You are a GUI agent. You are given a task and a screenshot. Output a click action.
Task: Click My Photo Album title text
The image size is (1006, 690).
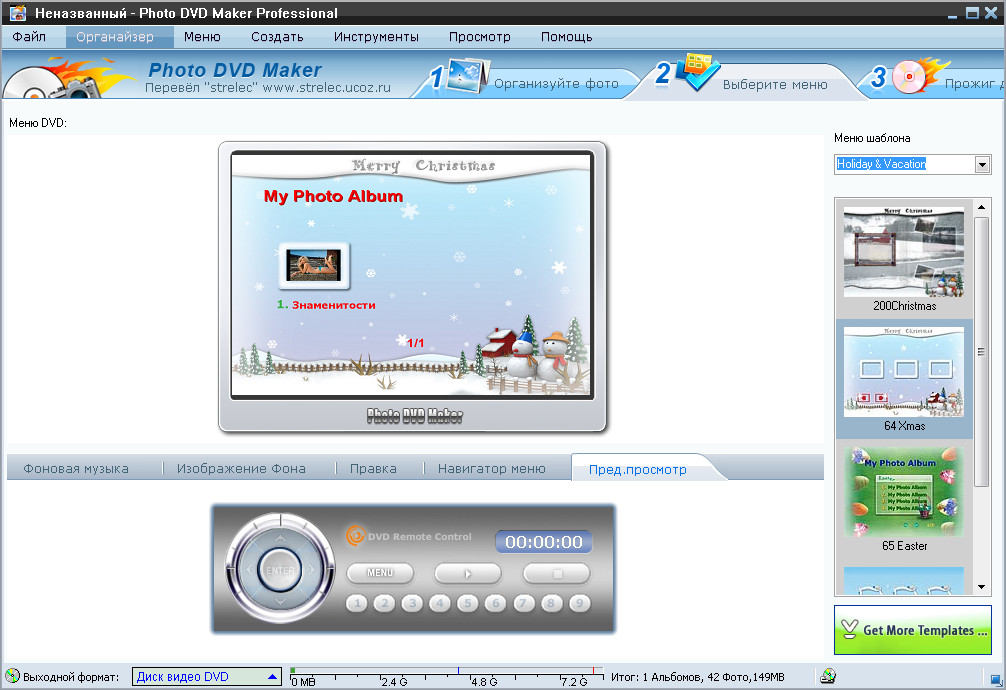[334, 196]
